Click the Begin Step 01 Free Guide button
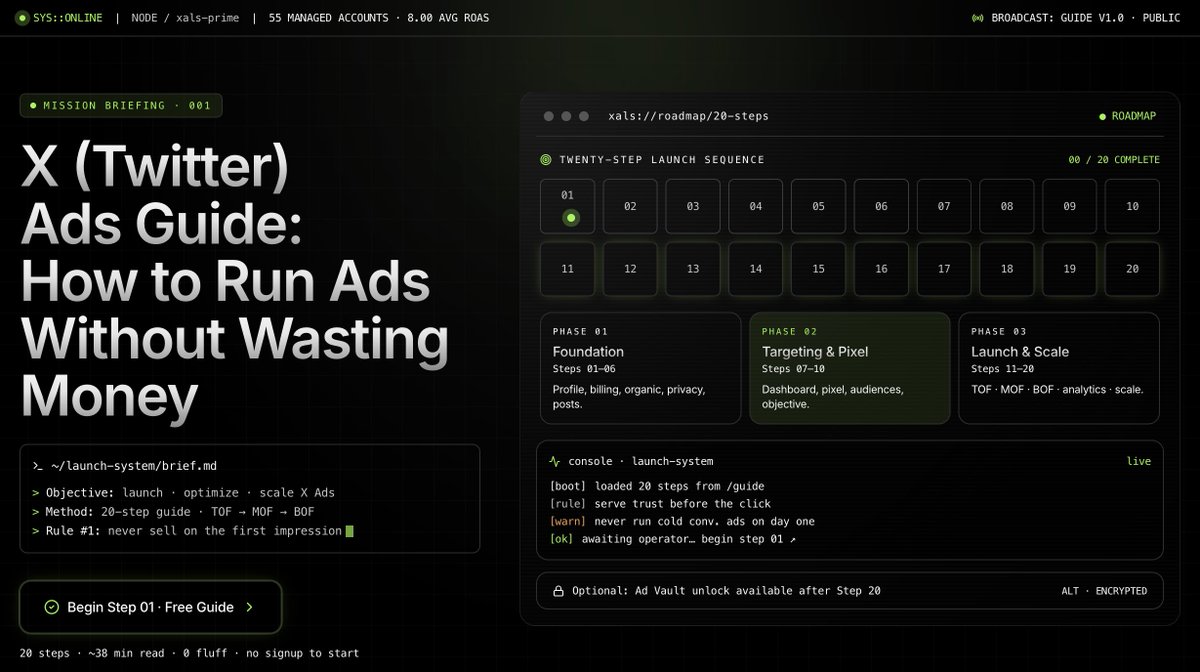 click(x=150, y=607)
